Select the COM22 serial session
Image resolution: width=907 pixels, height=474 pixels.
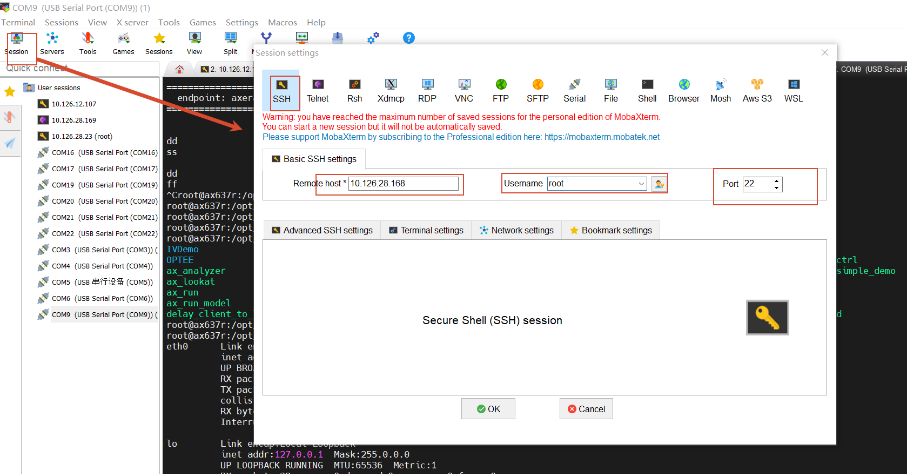coord(98,234)
